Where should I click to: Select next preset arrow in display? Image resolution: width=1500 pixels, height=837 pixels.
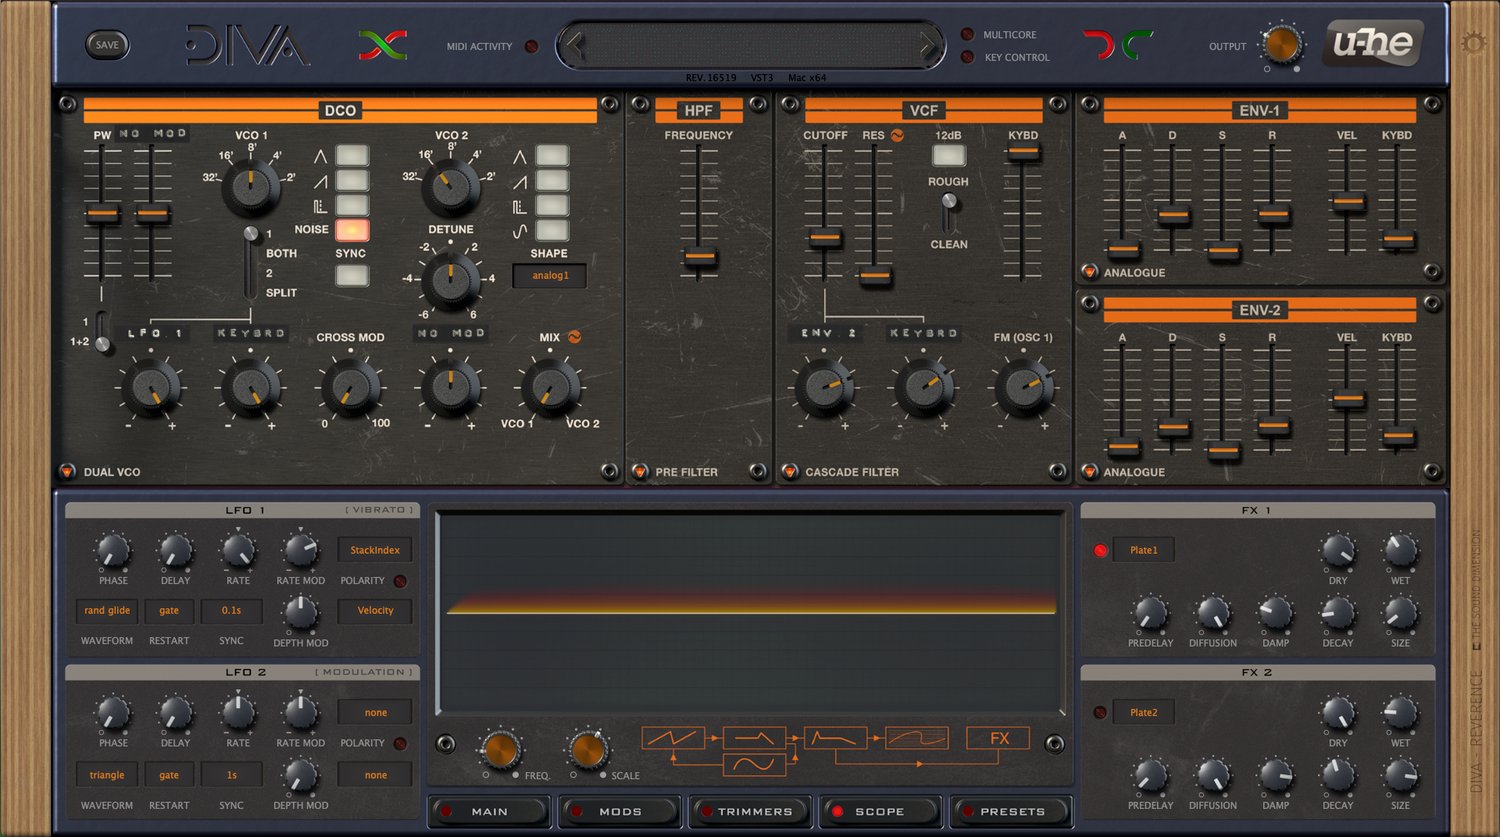coord(927,46)
